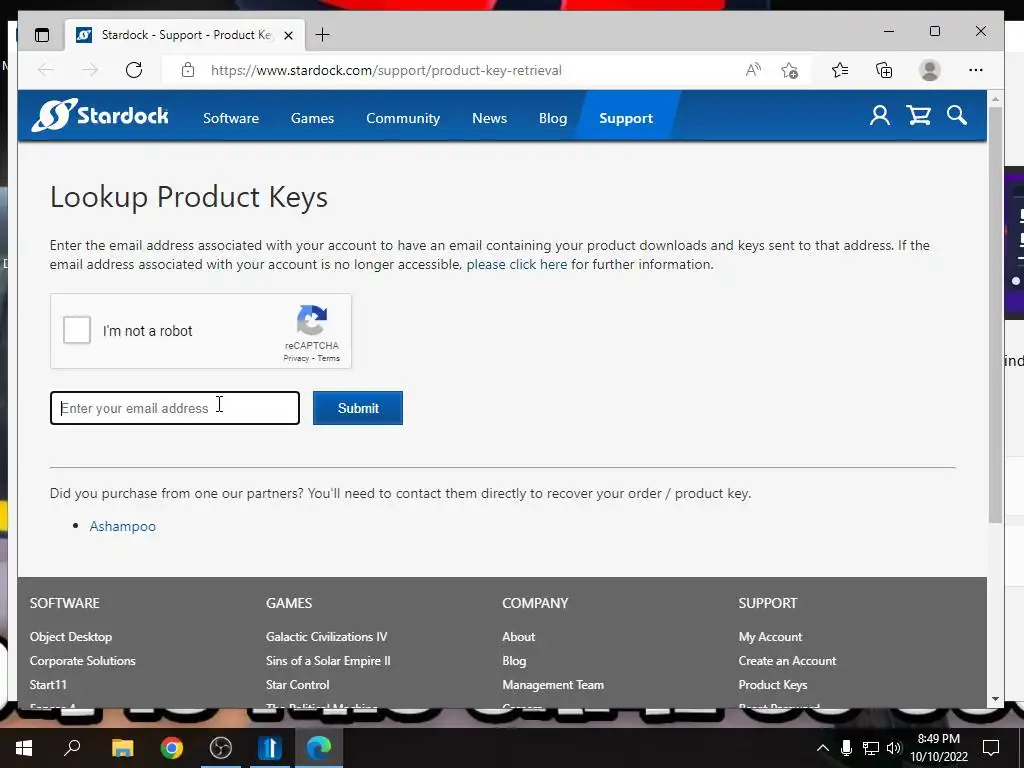Click the browser forward arrow
This screenshot has width=1024, height=768.
90,70
